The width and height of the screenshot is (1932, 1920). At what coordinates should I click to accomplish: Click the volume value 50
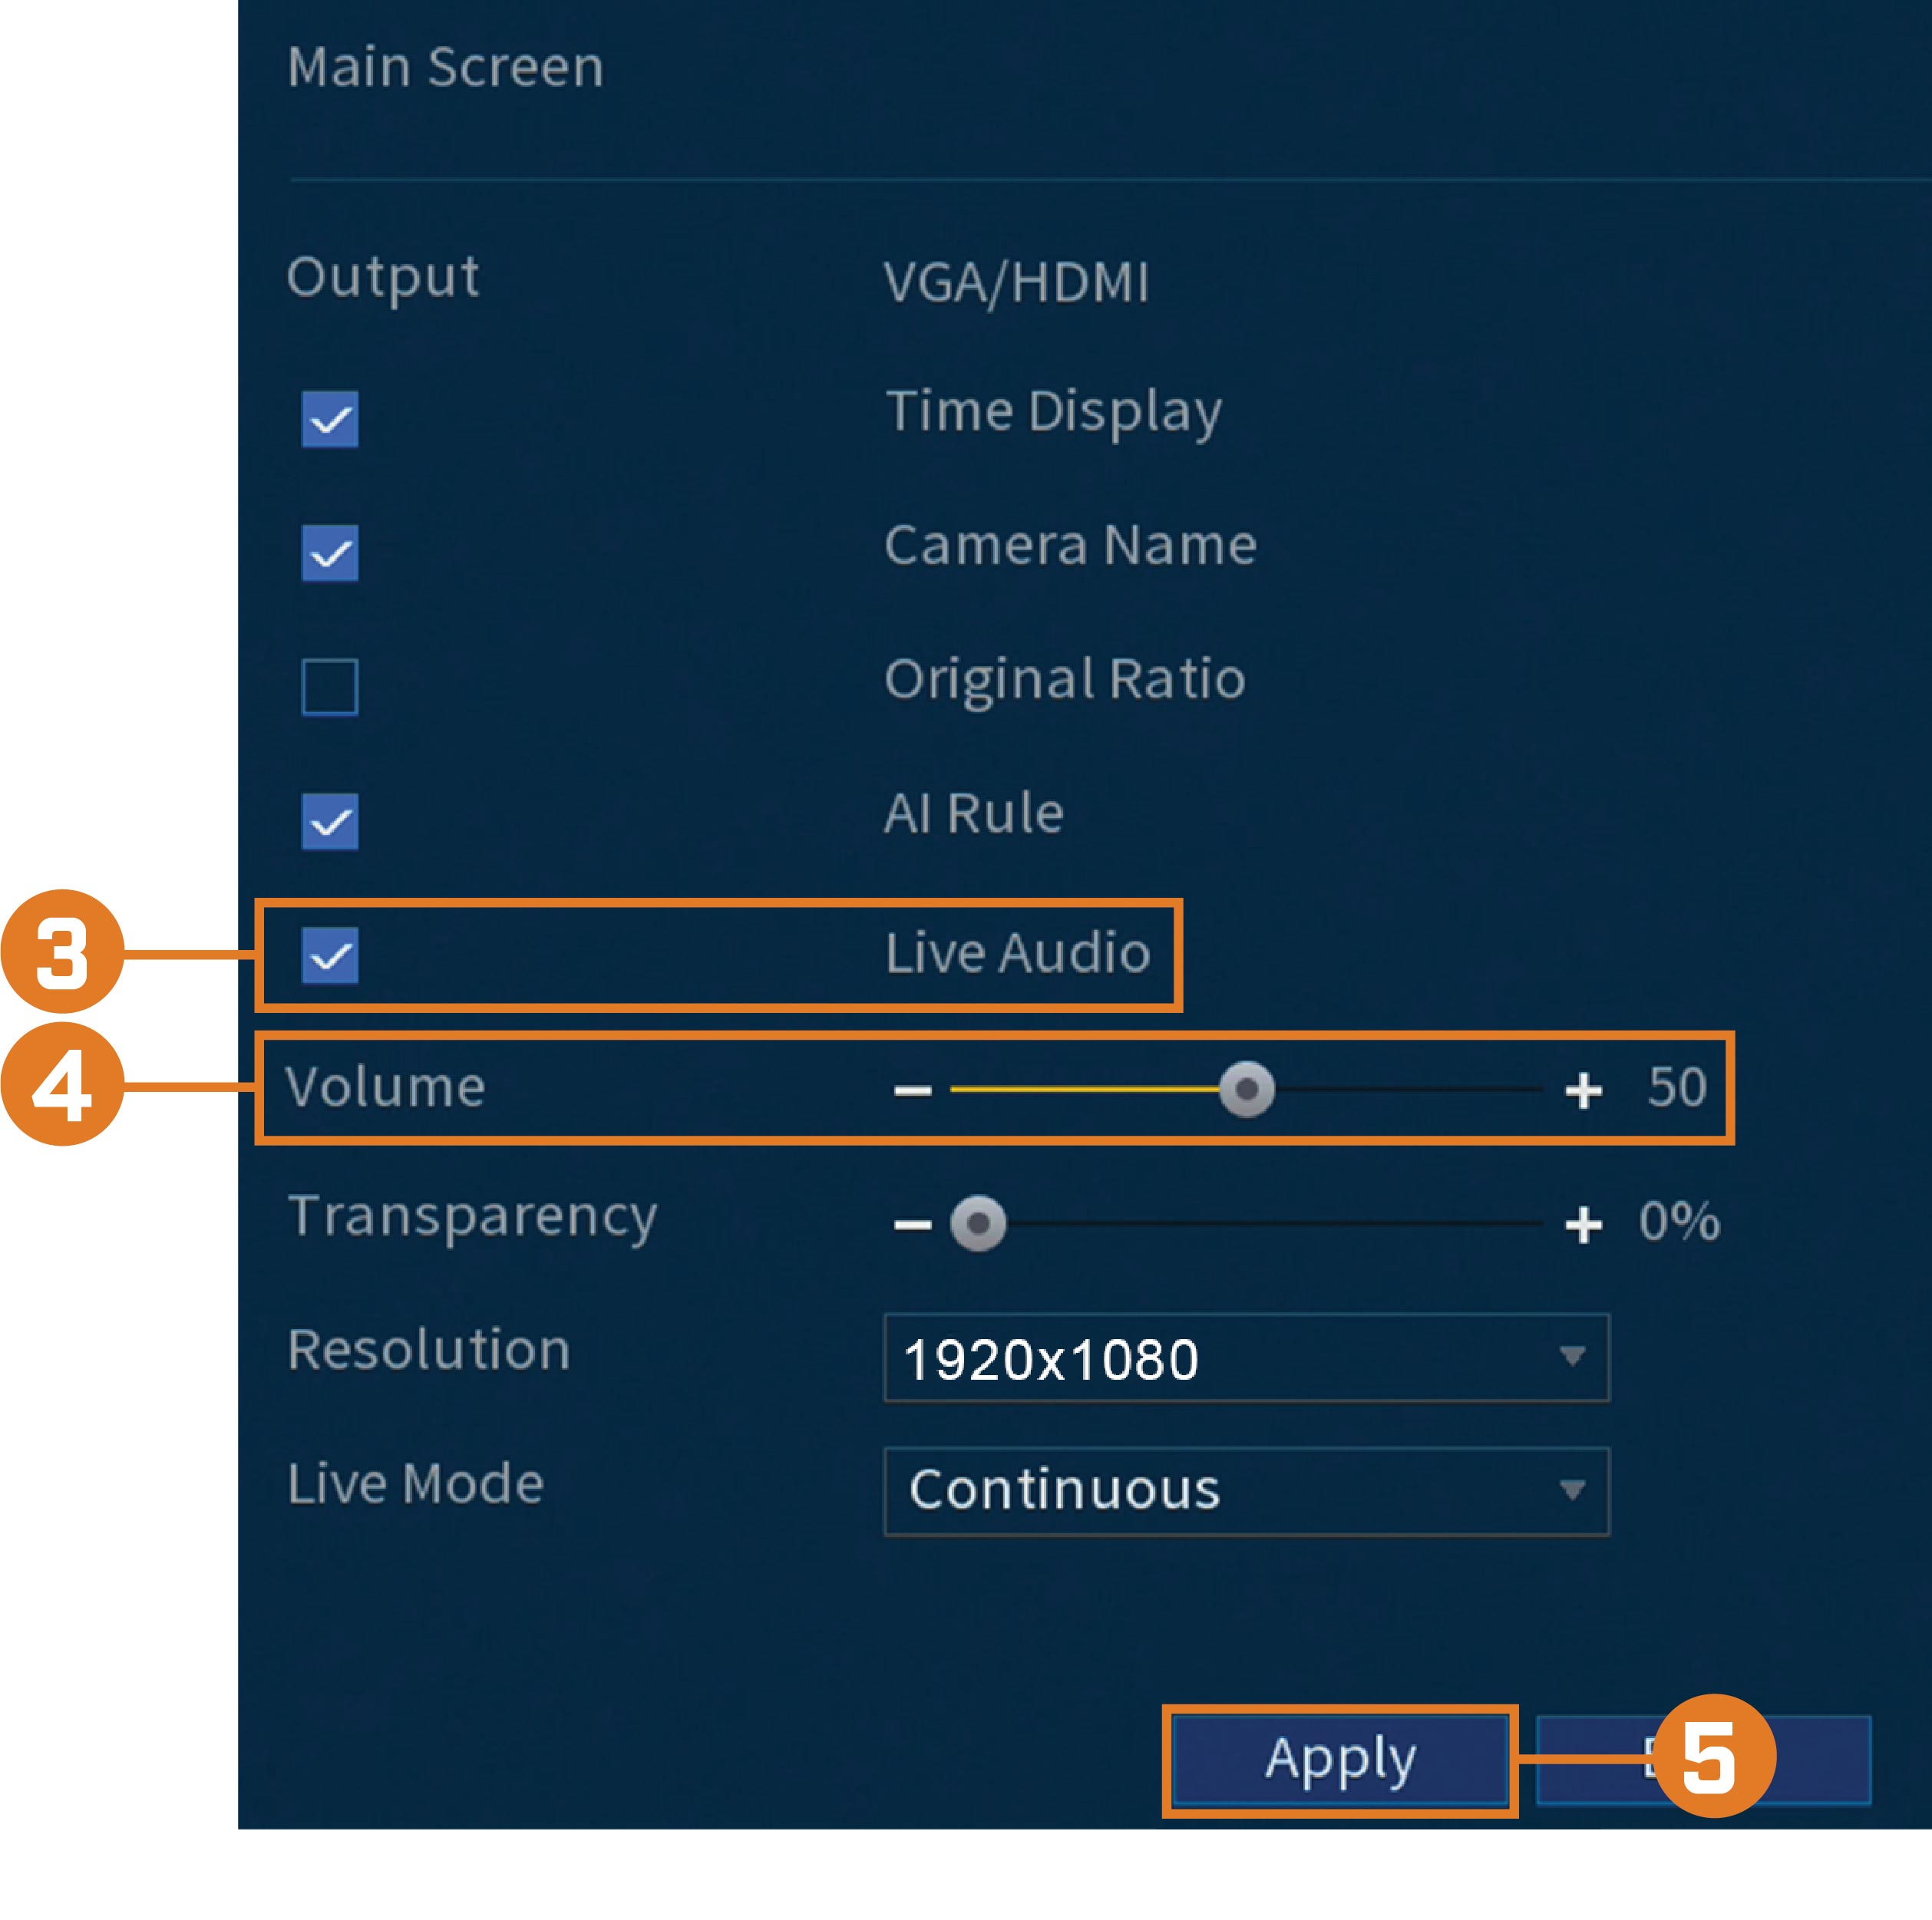pyautogui.click(x=1677, y=1087)
